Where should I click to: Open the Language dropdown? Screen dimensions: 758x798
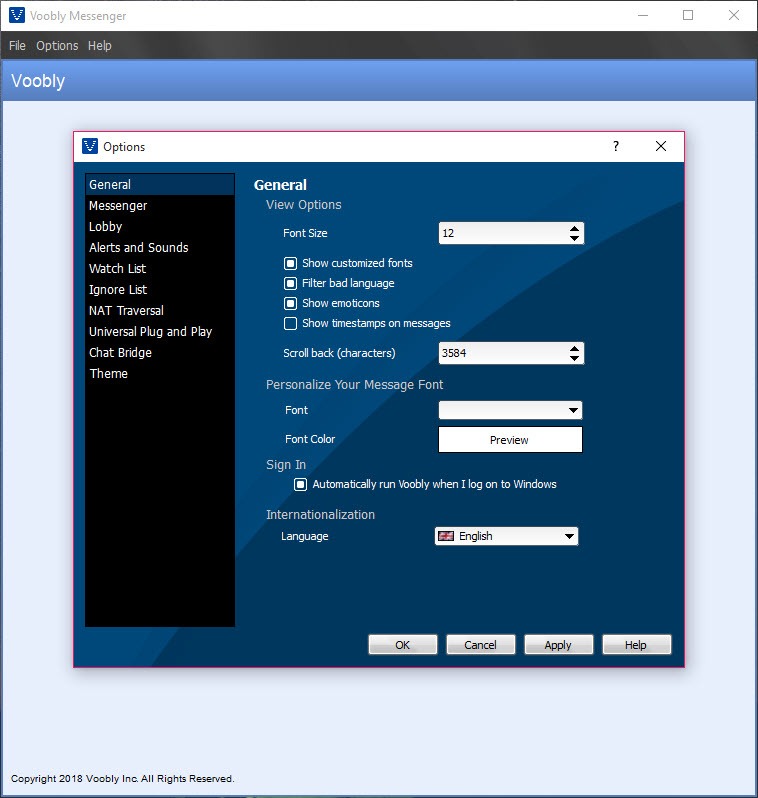click(x=507, y=536)
